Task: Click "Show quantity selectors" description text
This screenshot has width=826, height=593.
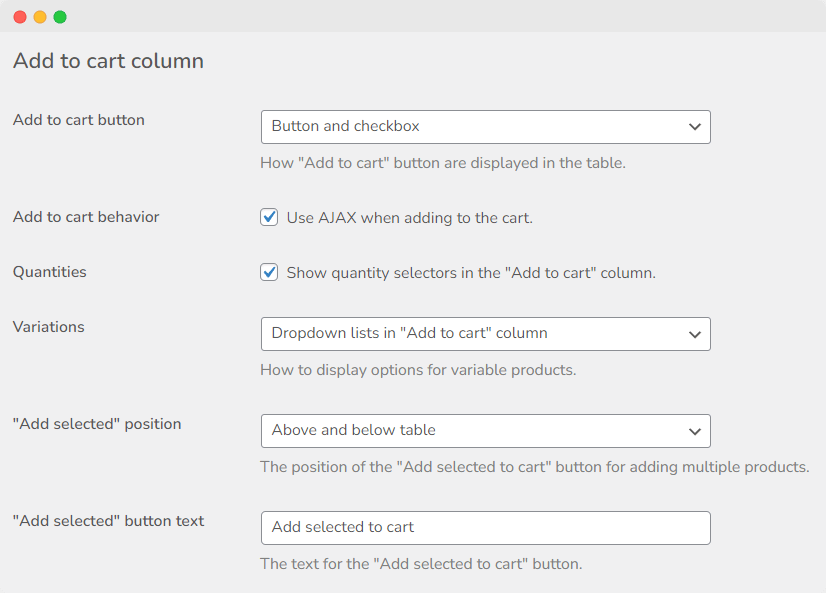Action: tap(471, 273)
